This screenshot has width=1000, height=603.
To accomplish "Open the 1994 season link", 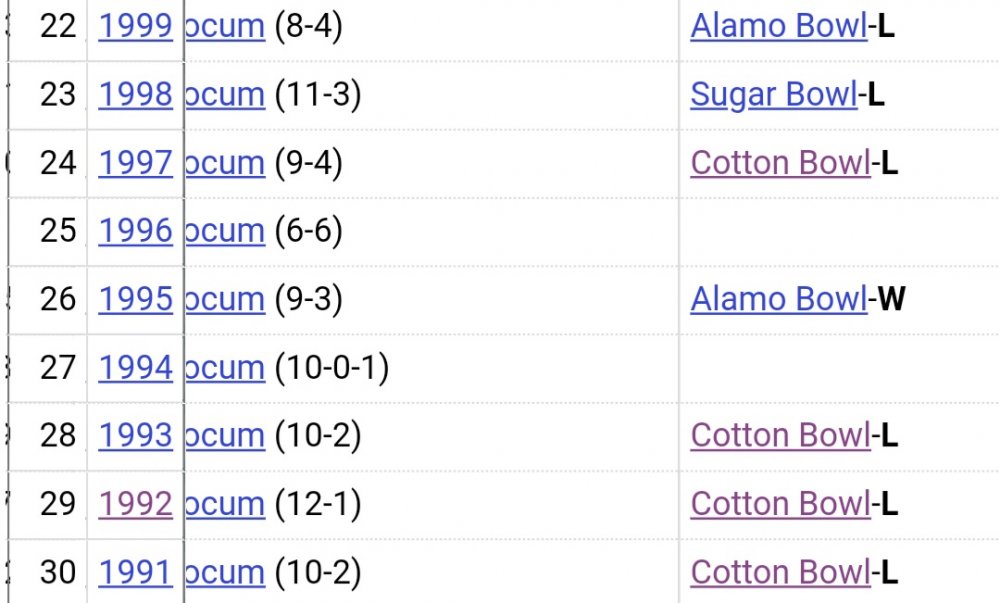I will coord(135,368).
